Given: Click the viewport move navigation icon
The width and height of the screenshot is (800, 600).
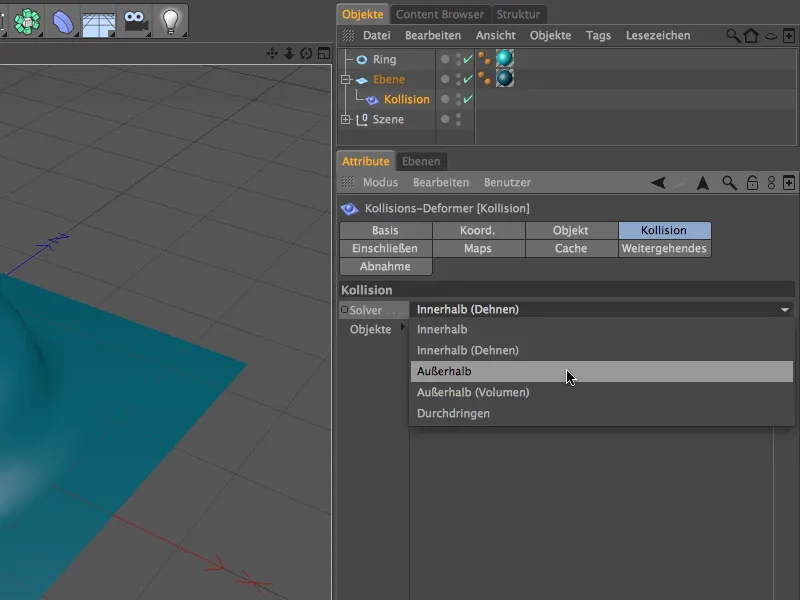Looking at the screenshot, I should coord(272,53).
